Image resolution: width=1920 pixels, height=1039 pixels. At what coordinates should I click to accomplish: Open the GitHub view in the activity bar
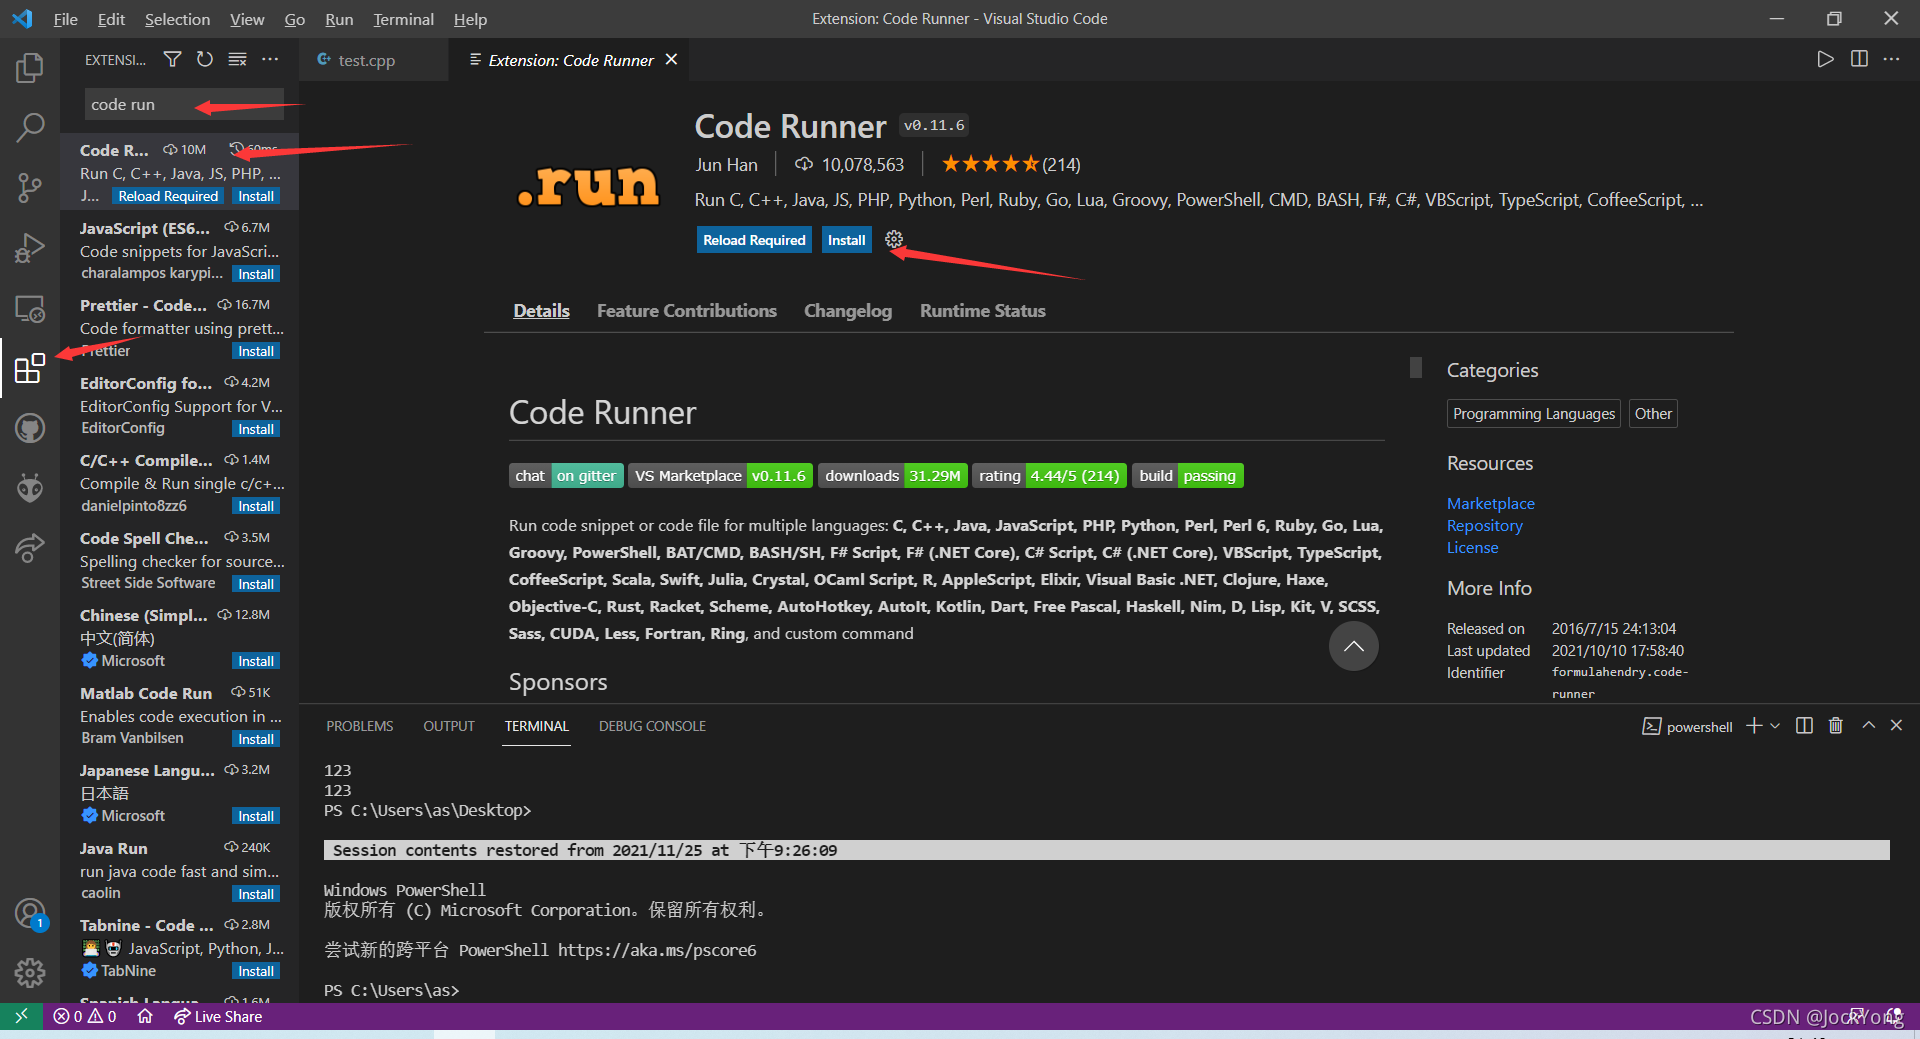click(30, 428)
